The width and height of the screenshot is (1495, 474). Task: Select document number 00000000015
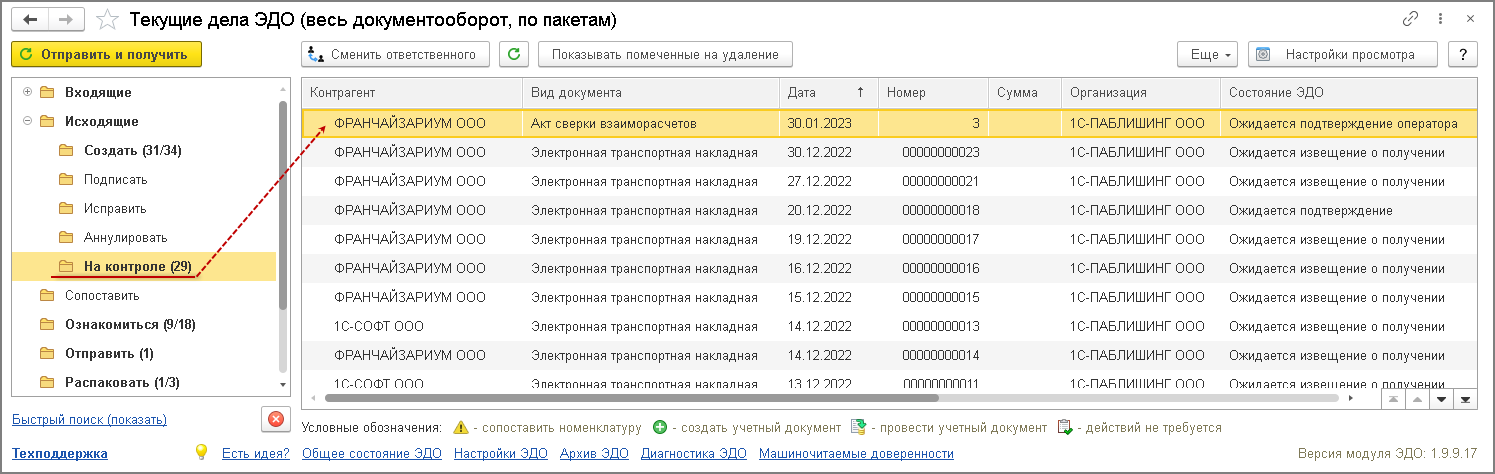(x=940, y=297)
